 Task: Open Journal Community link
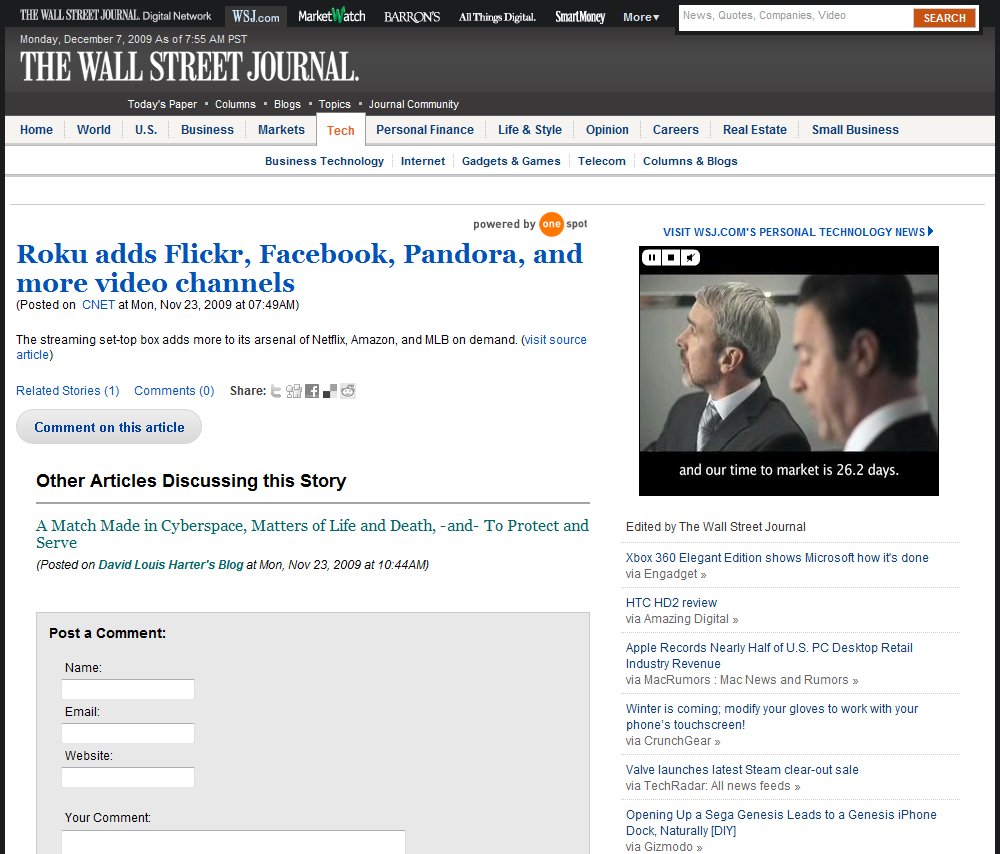pyautogui.click(x=413, y=104)
